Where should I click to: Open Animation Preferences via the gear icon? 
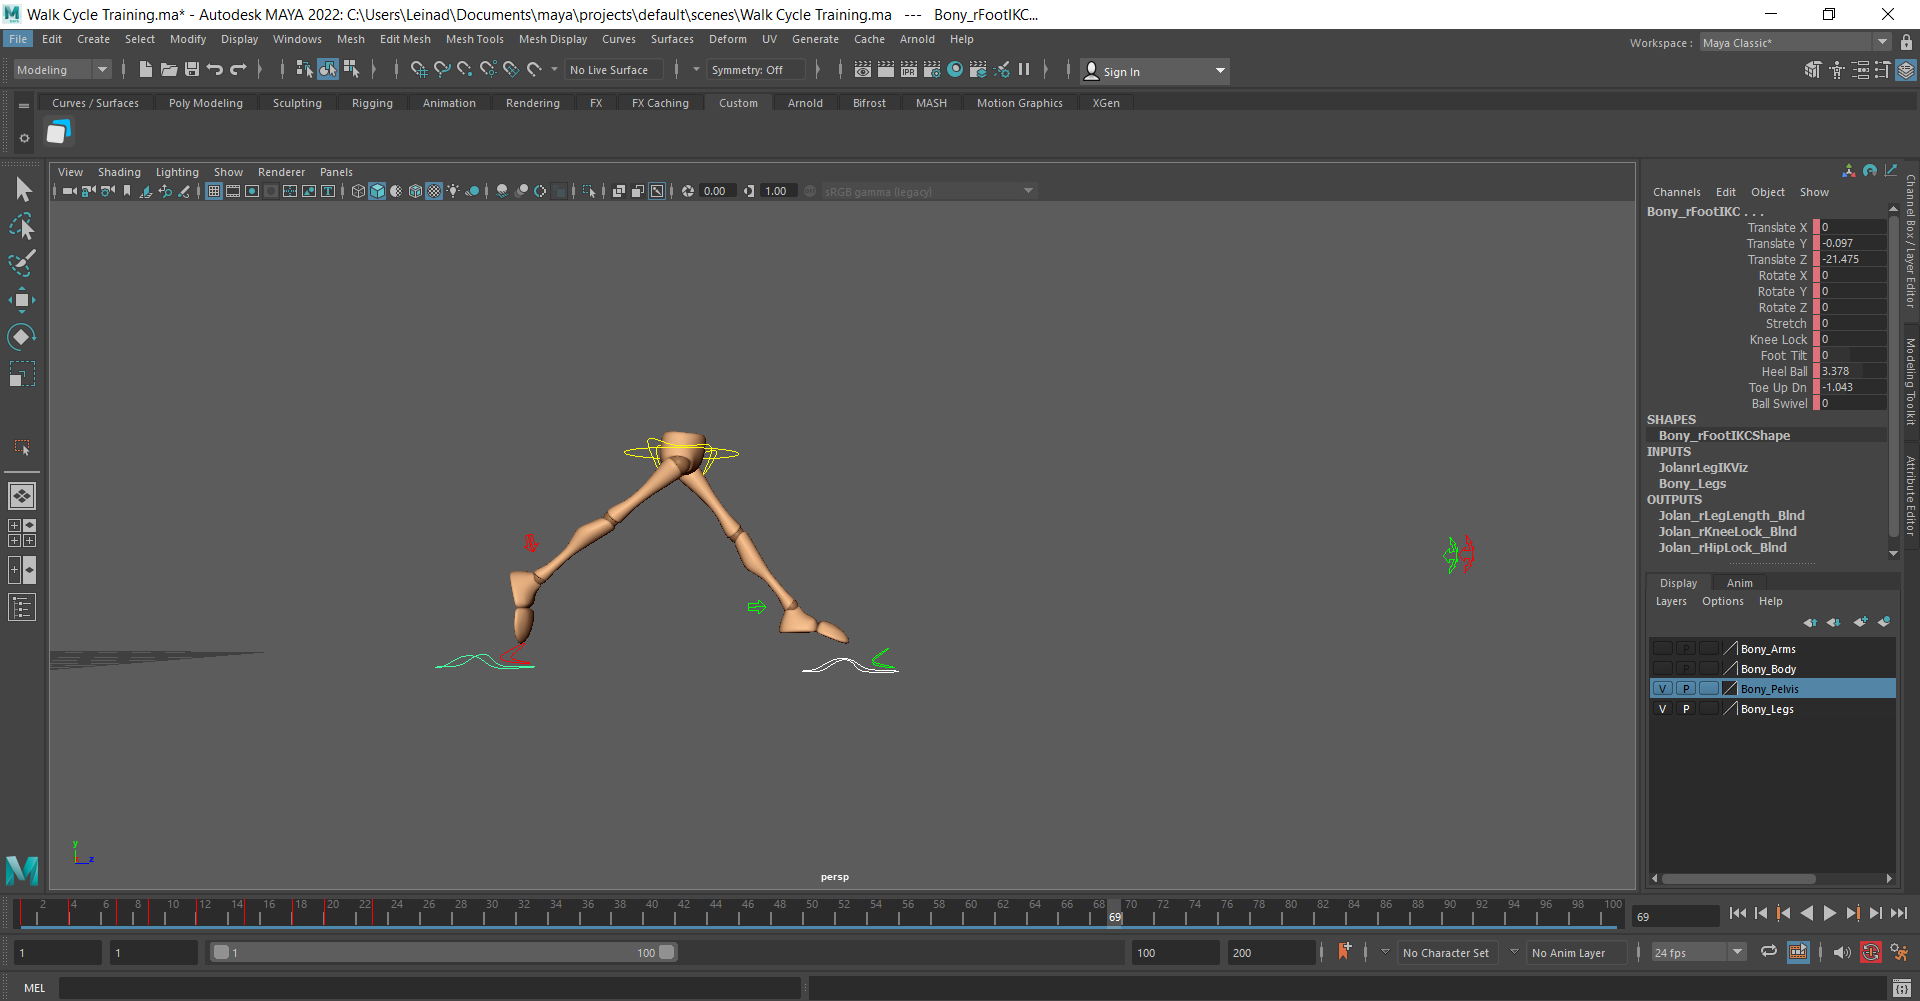click(x=1899, y=952)
